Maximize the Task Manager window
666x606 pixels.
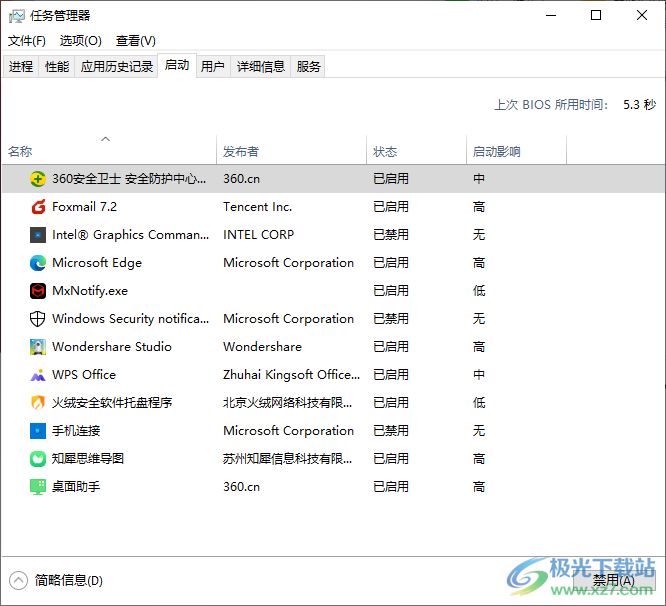point(596,16)
